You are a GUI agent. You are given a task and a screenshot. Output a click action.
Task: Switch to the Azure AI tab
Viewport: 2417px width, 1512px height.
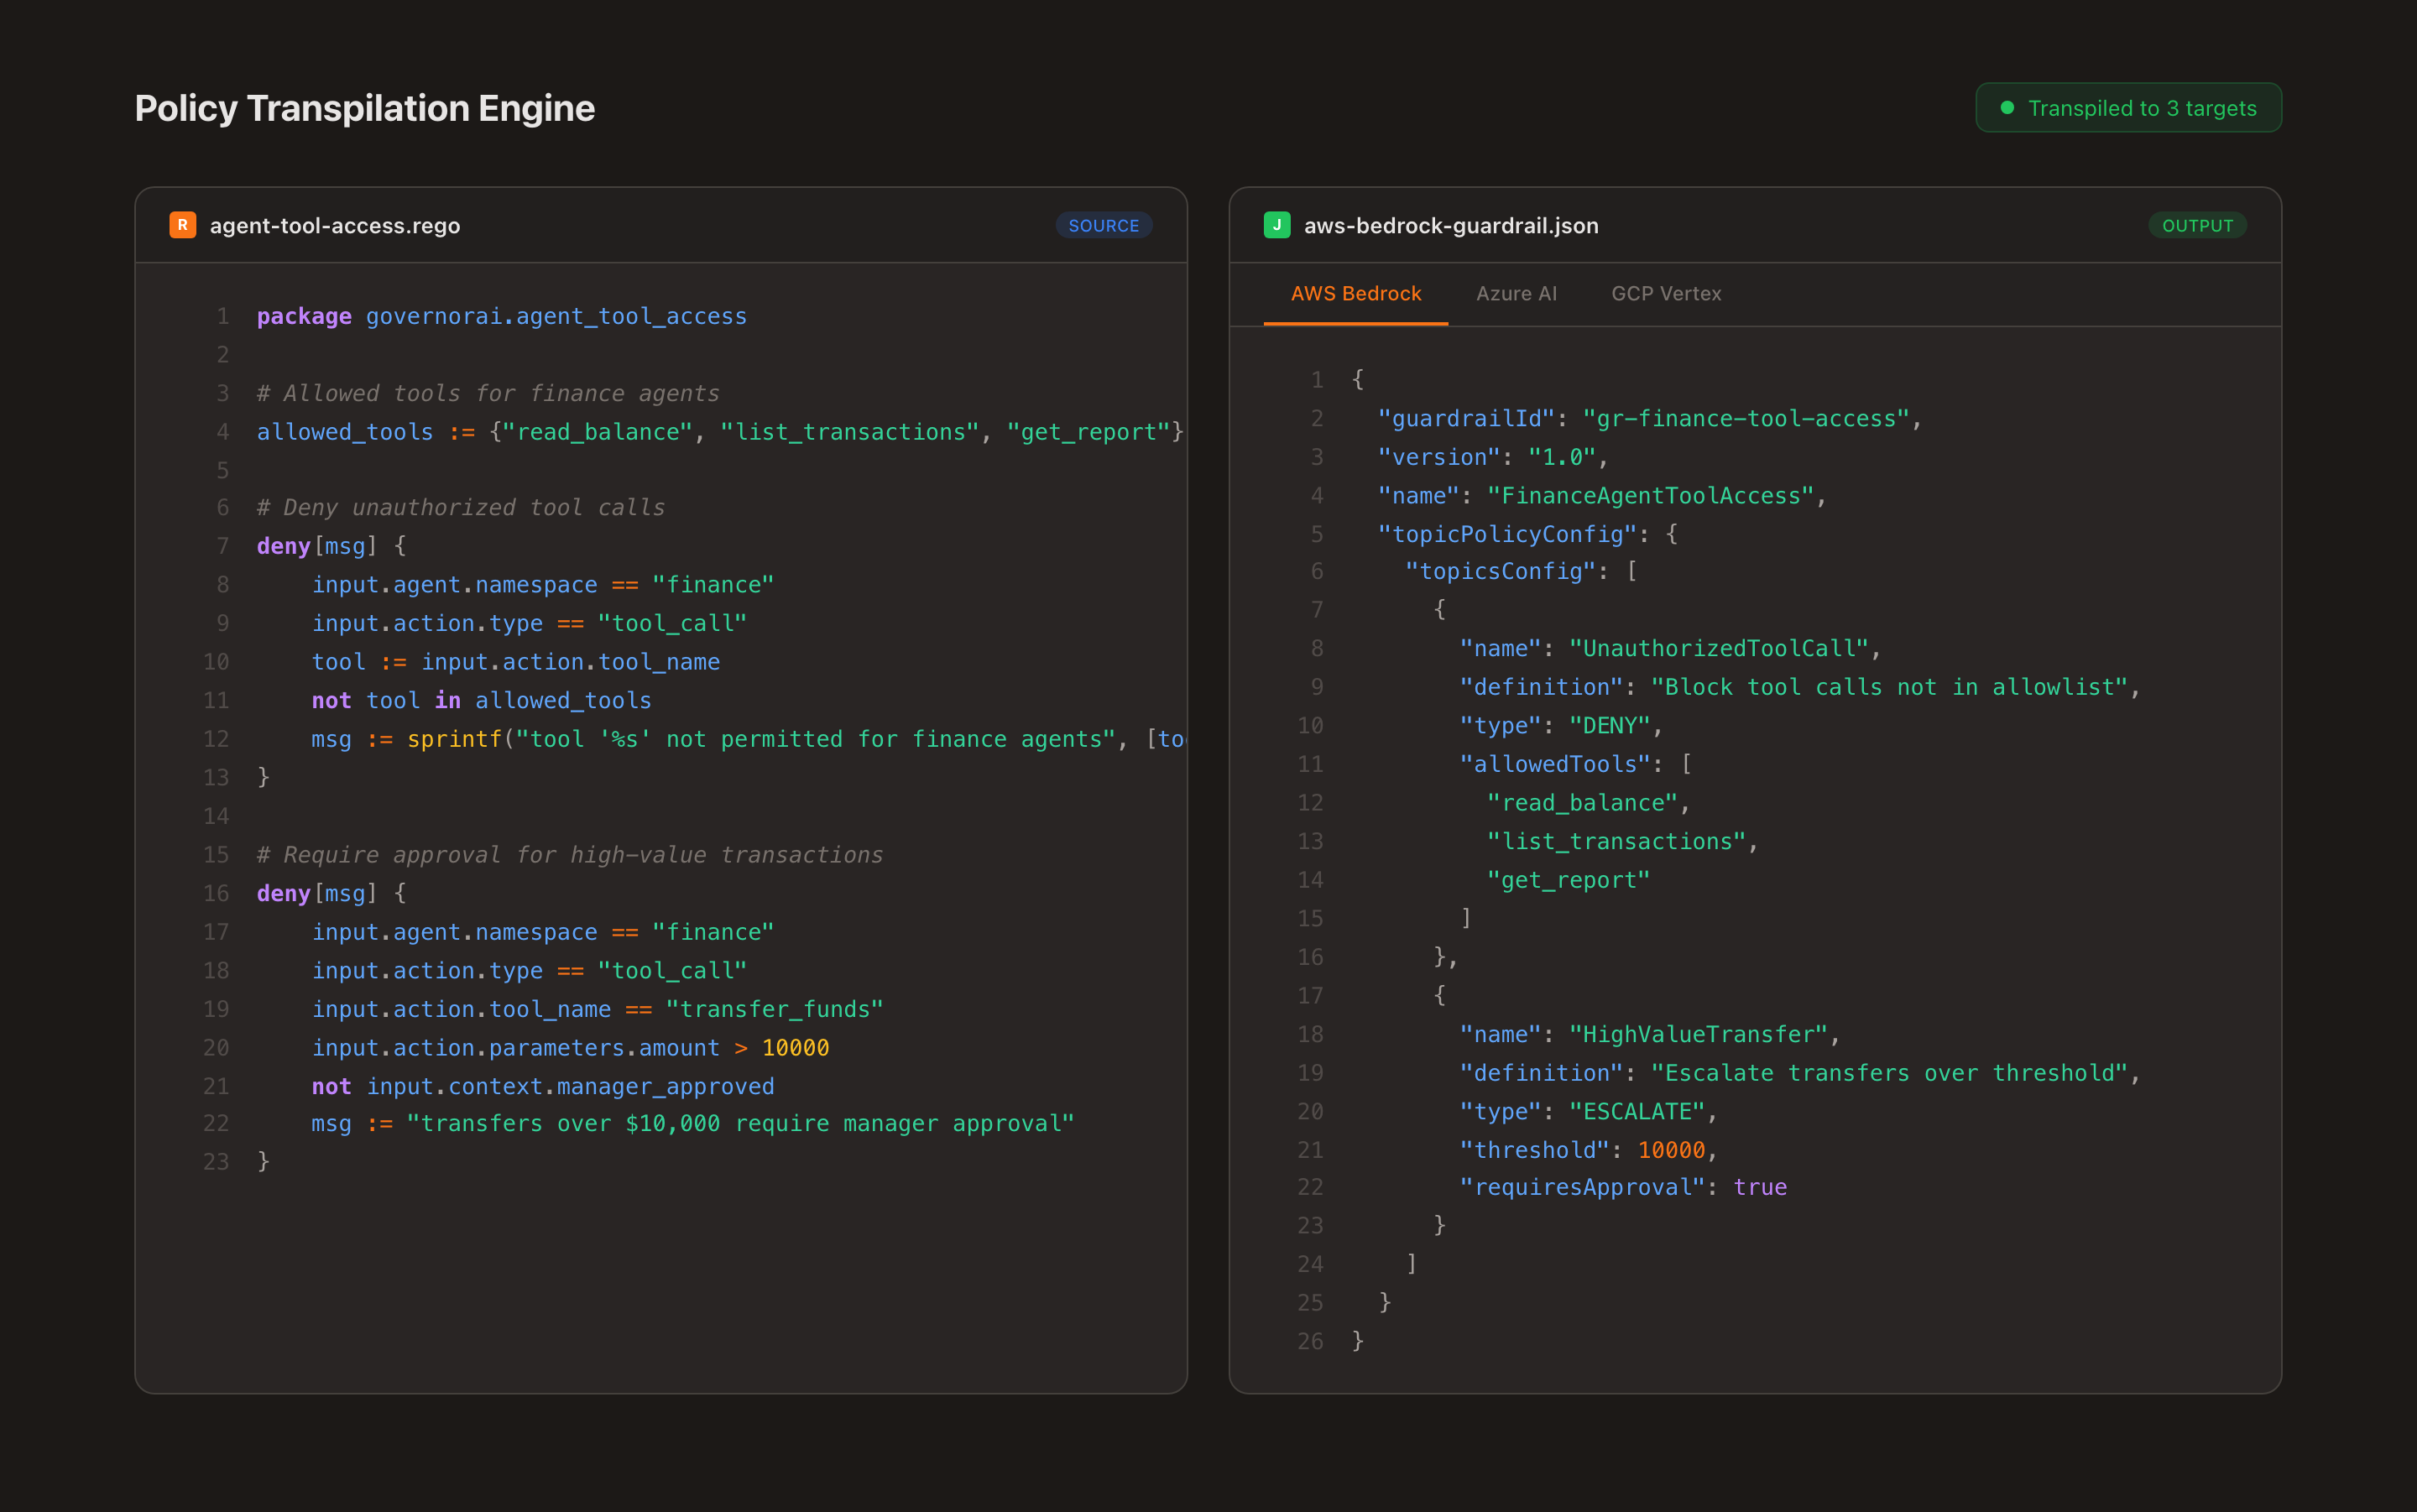tap(1516, 293)
